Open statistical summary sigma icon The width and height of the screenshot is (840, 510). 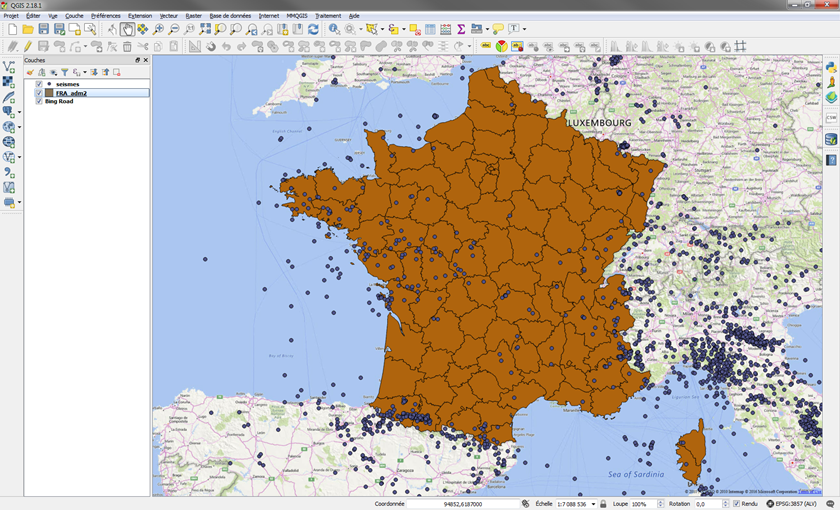click(461, 30)
